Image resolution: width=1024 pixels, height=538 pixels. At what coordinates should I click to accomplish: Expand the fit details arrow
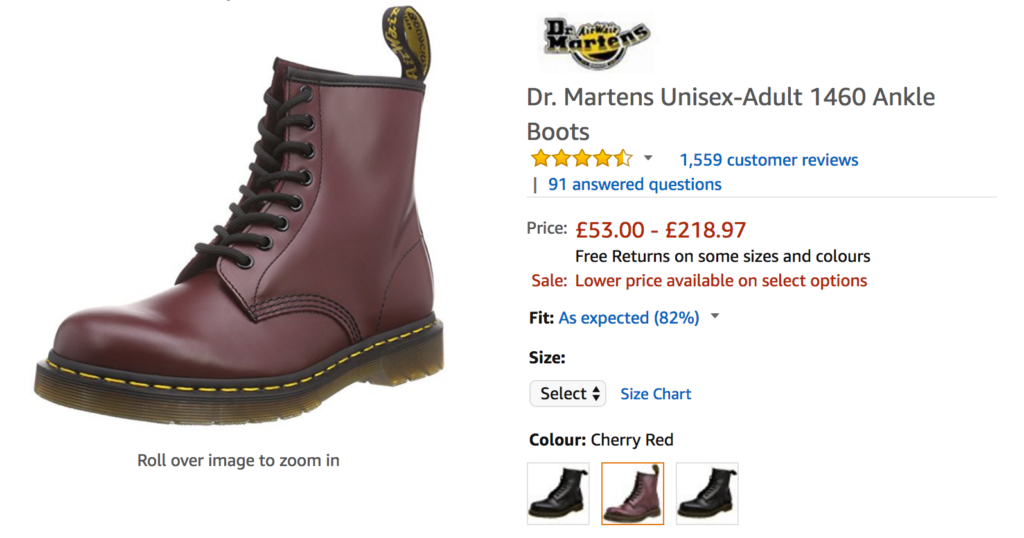pos(715,317)
